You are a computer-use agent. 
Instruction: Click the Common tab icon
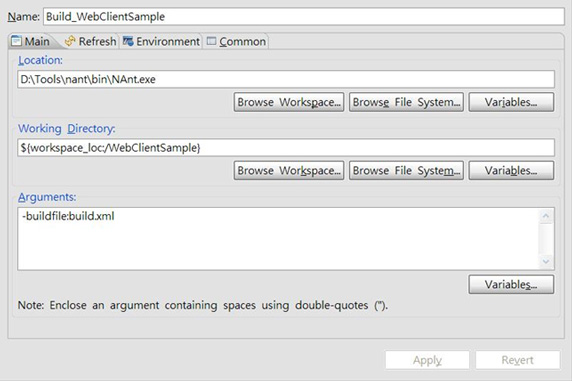(211, 41)
